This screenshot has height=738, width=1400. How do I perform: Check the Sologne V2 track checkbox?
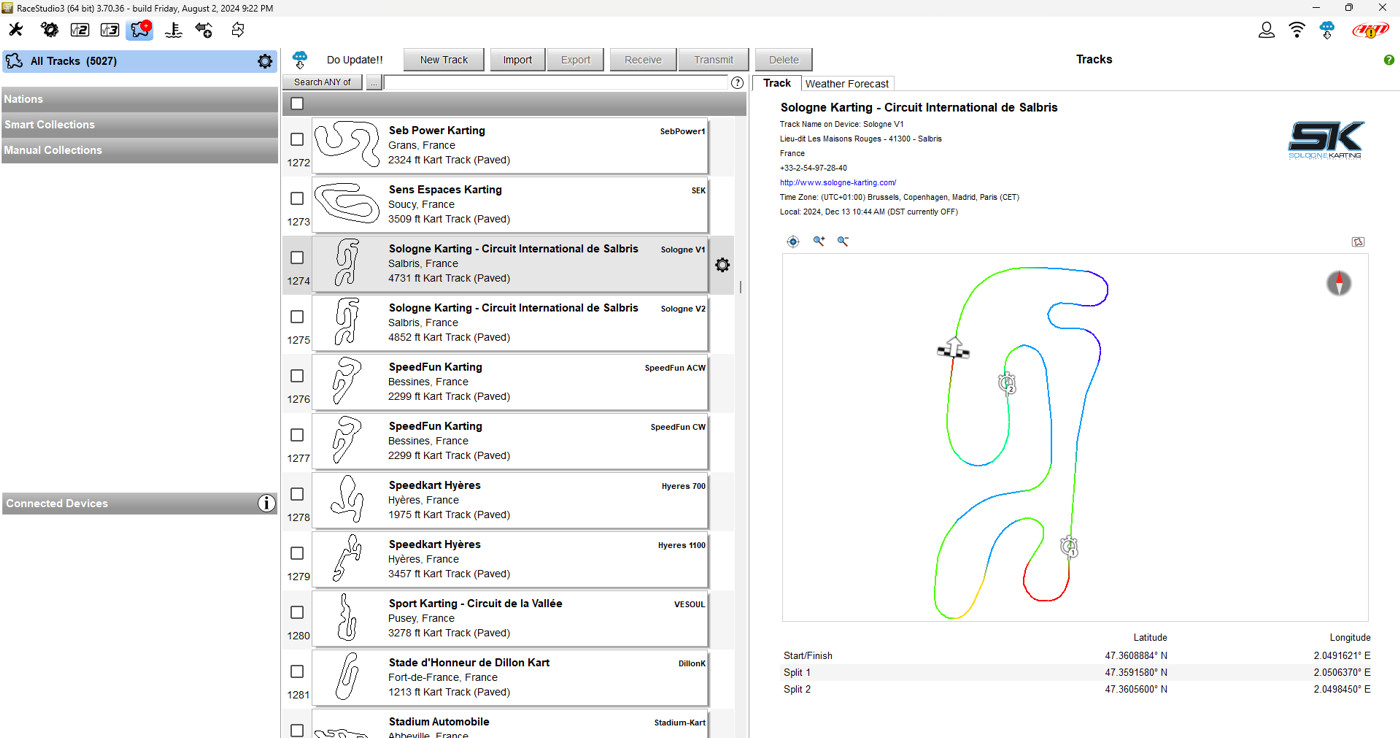click(x=297, y=316)
